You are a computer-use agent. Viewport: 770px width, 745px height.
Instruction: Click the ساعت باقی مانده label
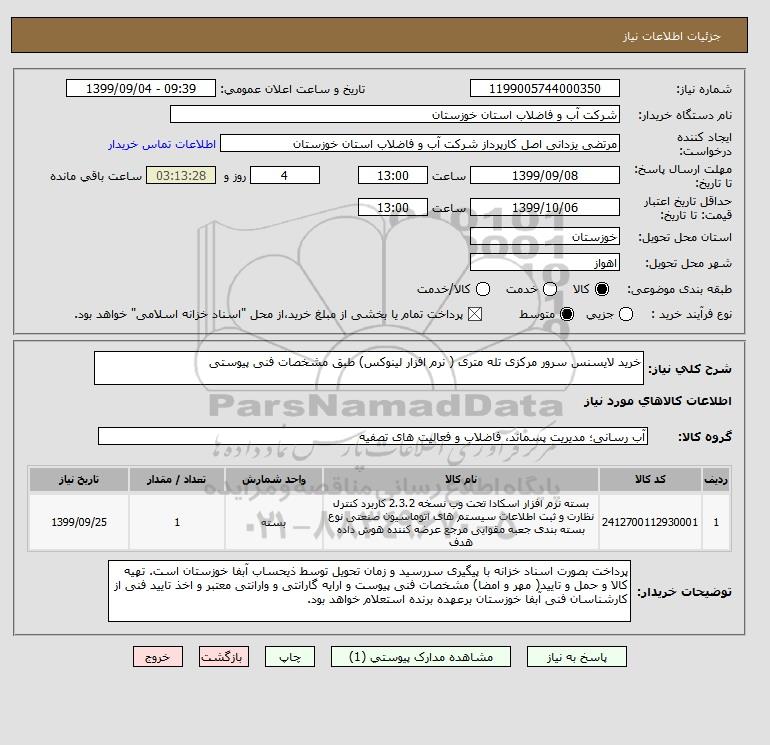(x=96, y=176)
